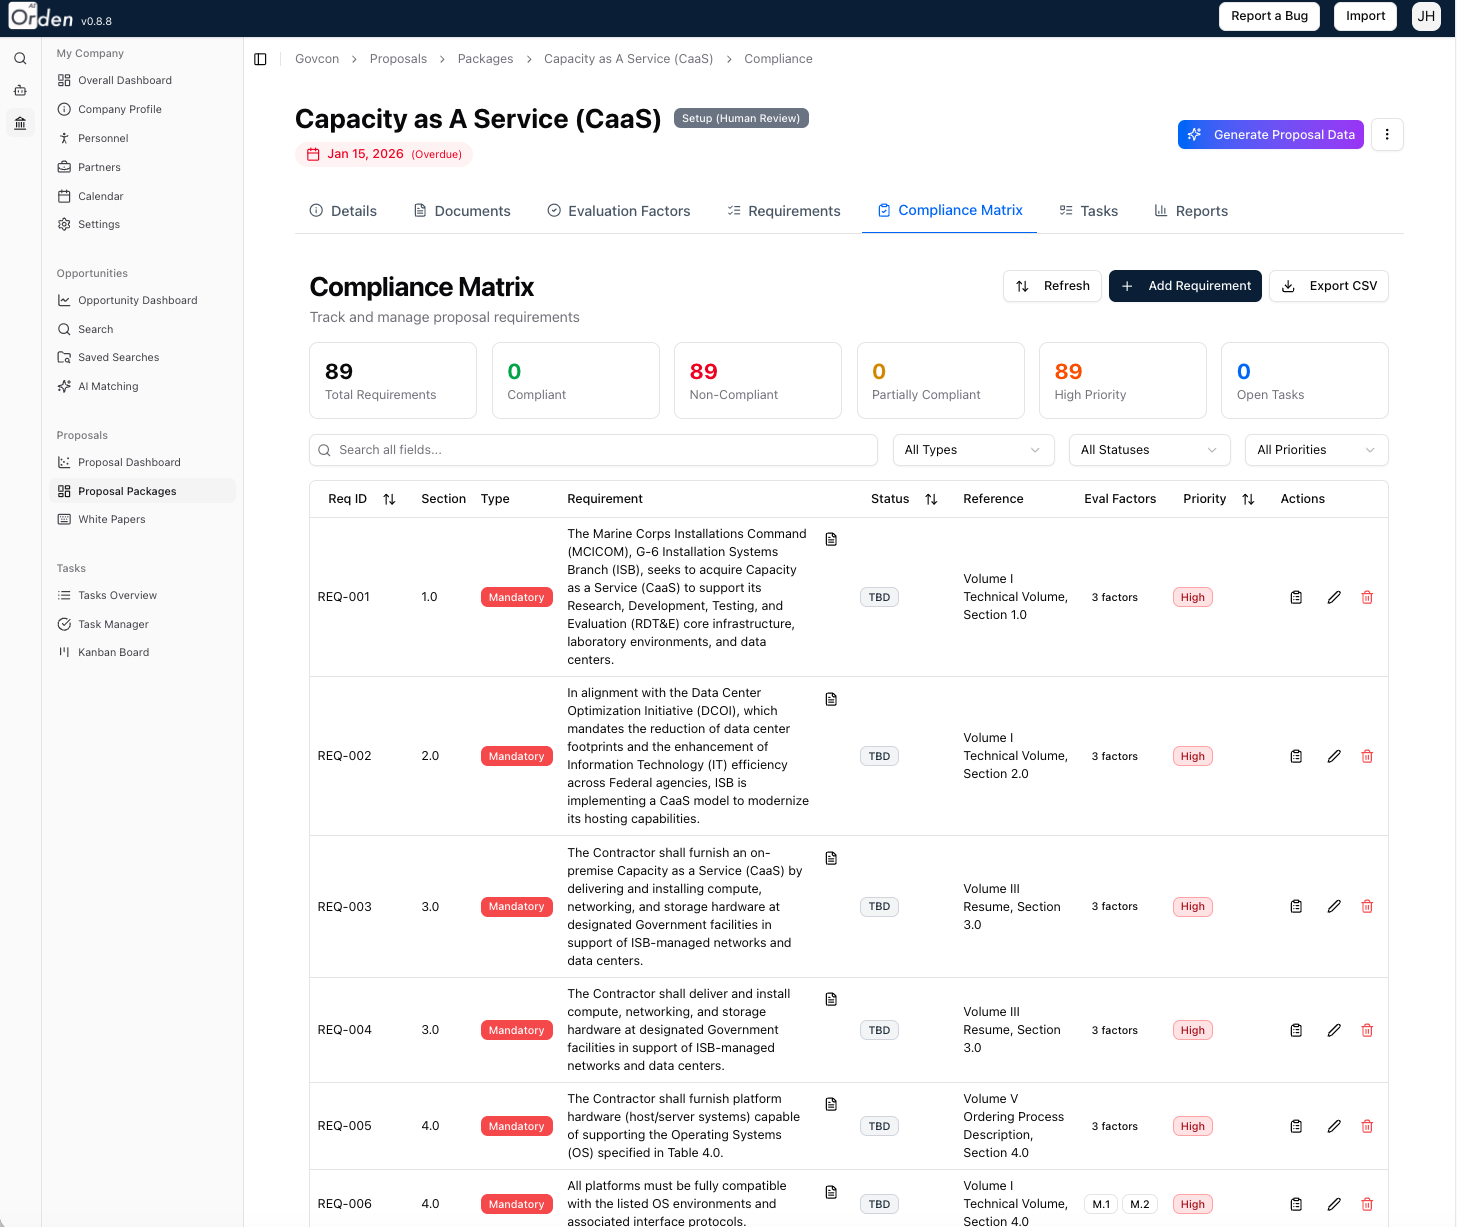Click the document icon beside REQ-004's requirement text
Screen dimensions: 1457x1227
pos(831,998)
